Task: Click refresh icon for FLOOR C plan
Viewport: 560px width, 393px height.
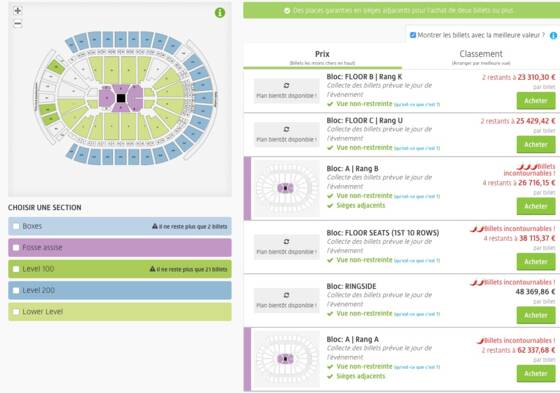Action: (x=286, y=129)
